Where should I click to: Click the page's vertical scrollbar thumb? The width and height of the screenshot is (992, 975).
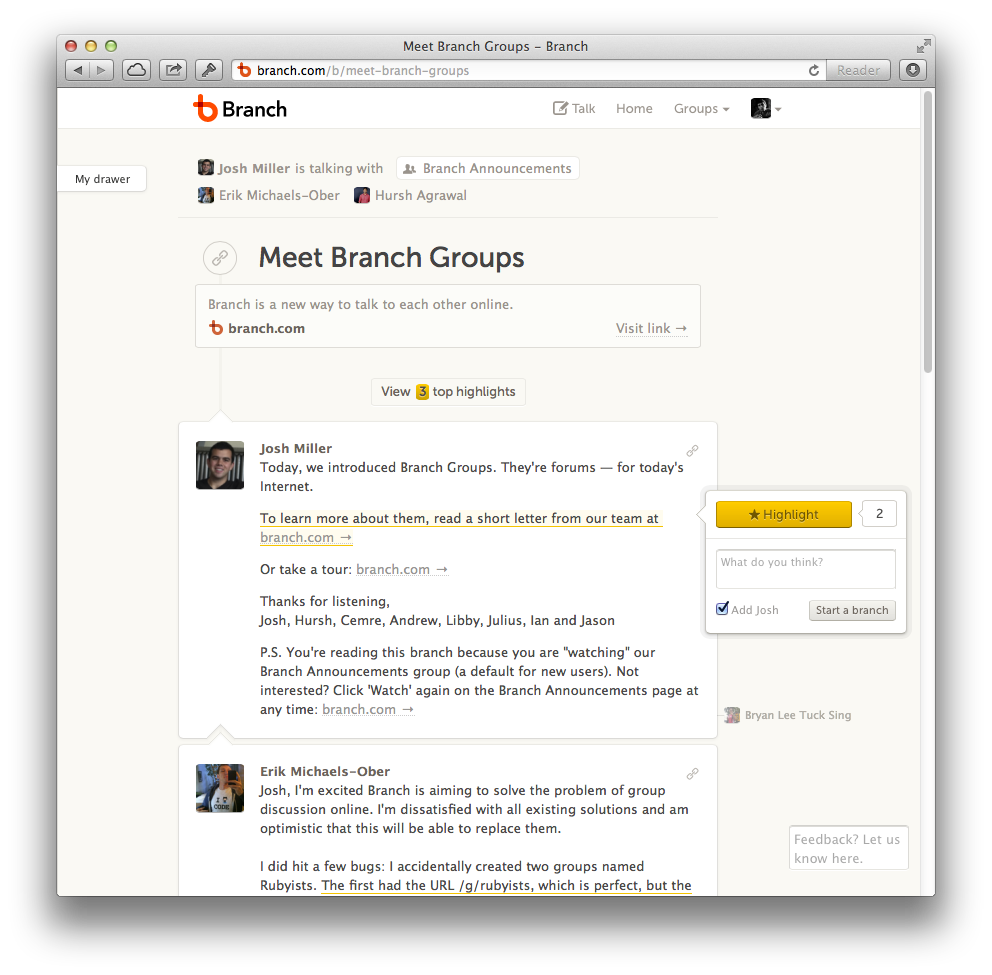click(x=927, y=232)
